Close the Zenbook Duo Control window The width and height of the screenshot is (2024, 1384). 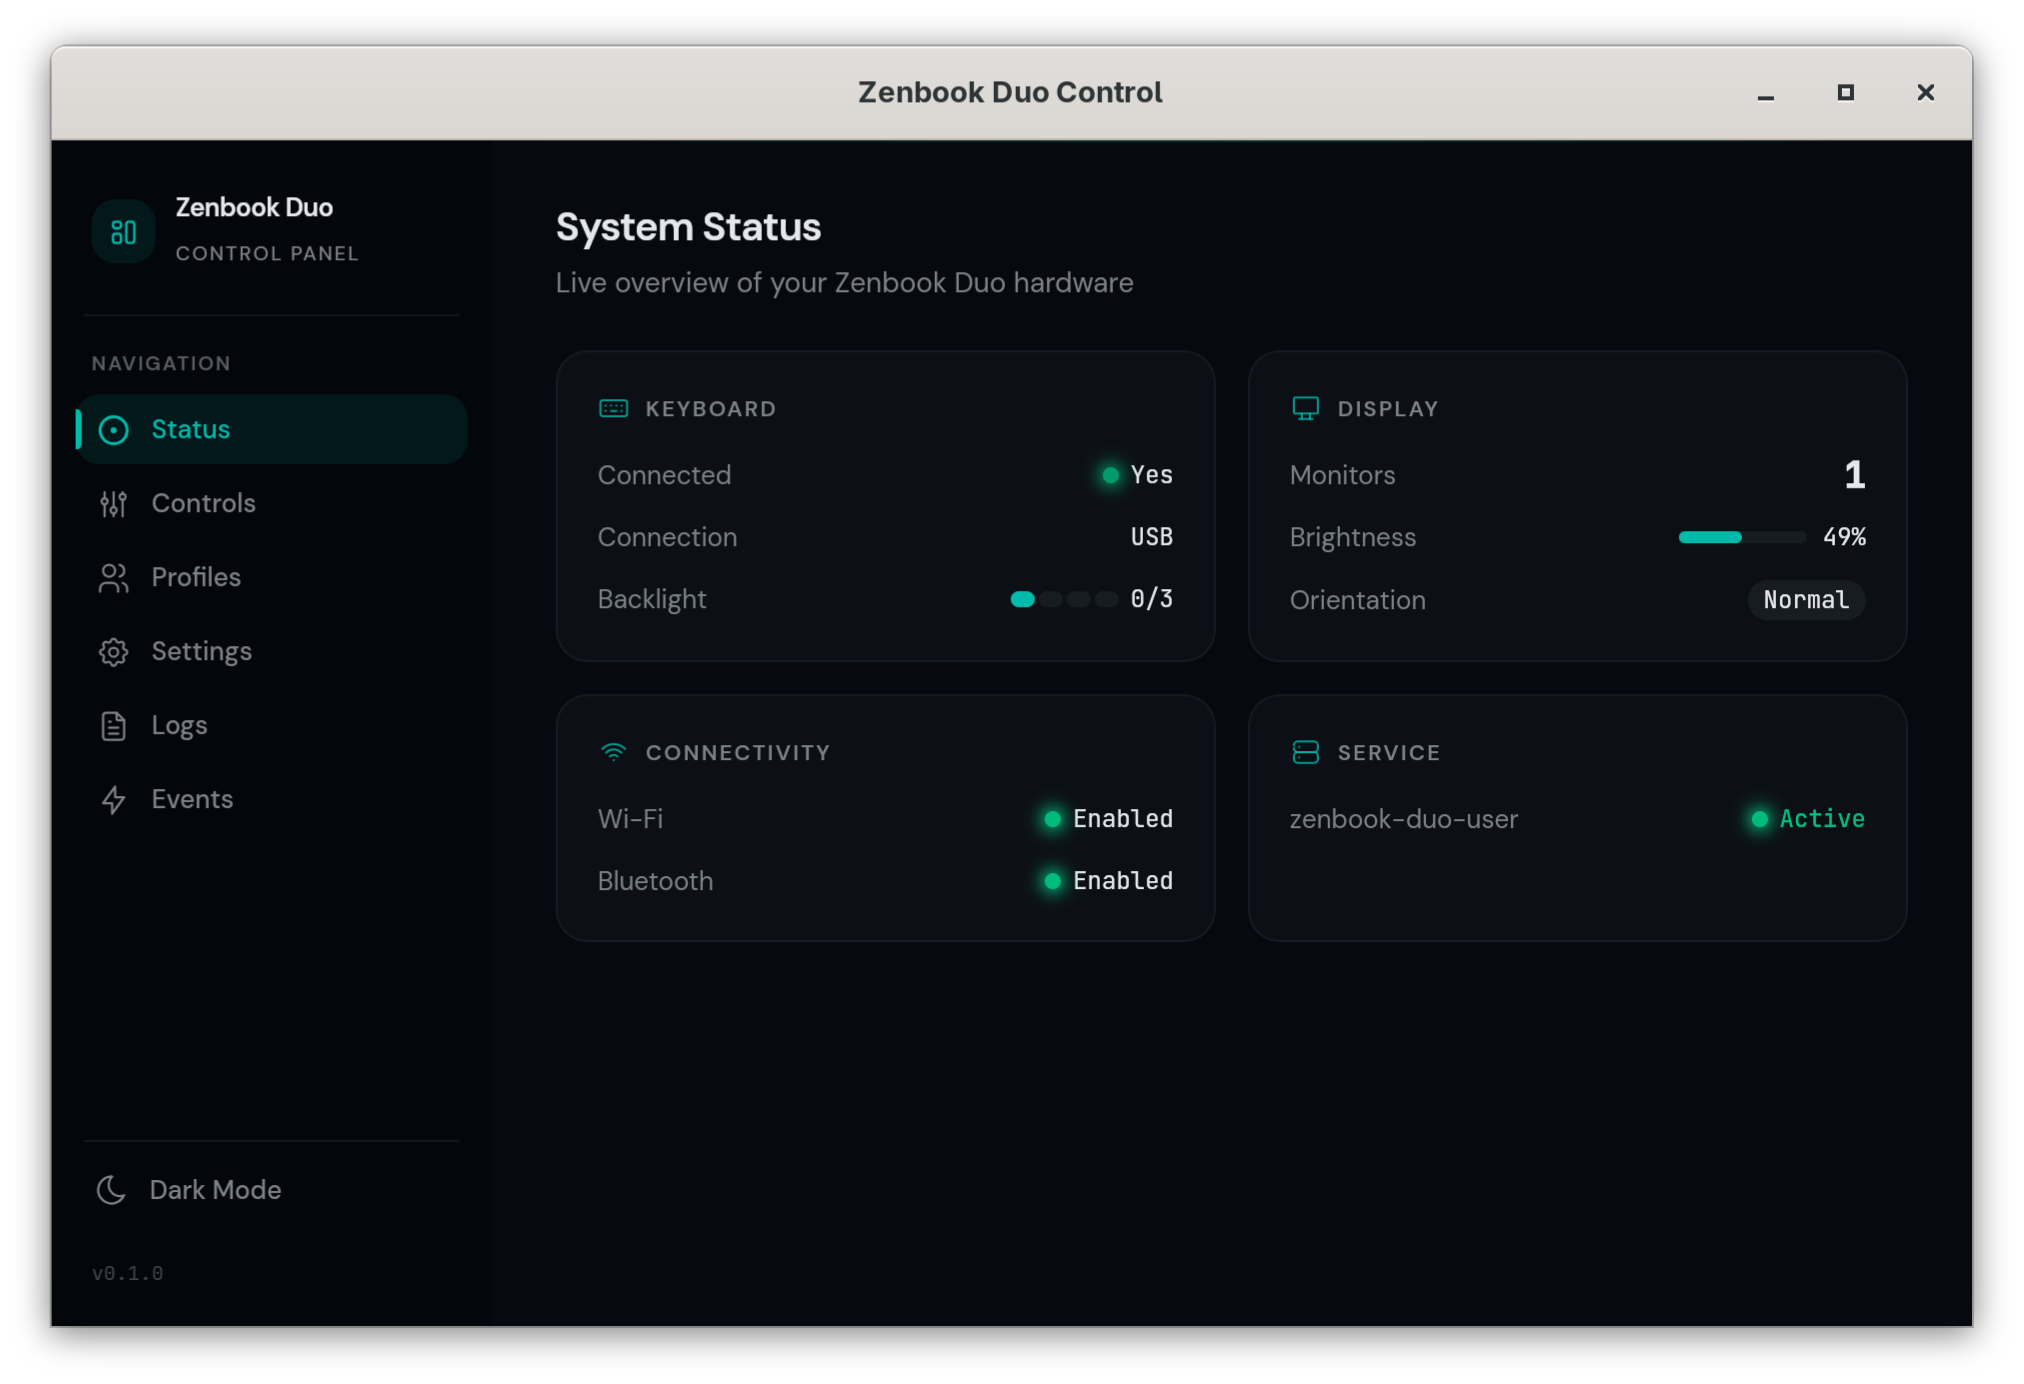pos(1926,93)
